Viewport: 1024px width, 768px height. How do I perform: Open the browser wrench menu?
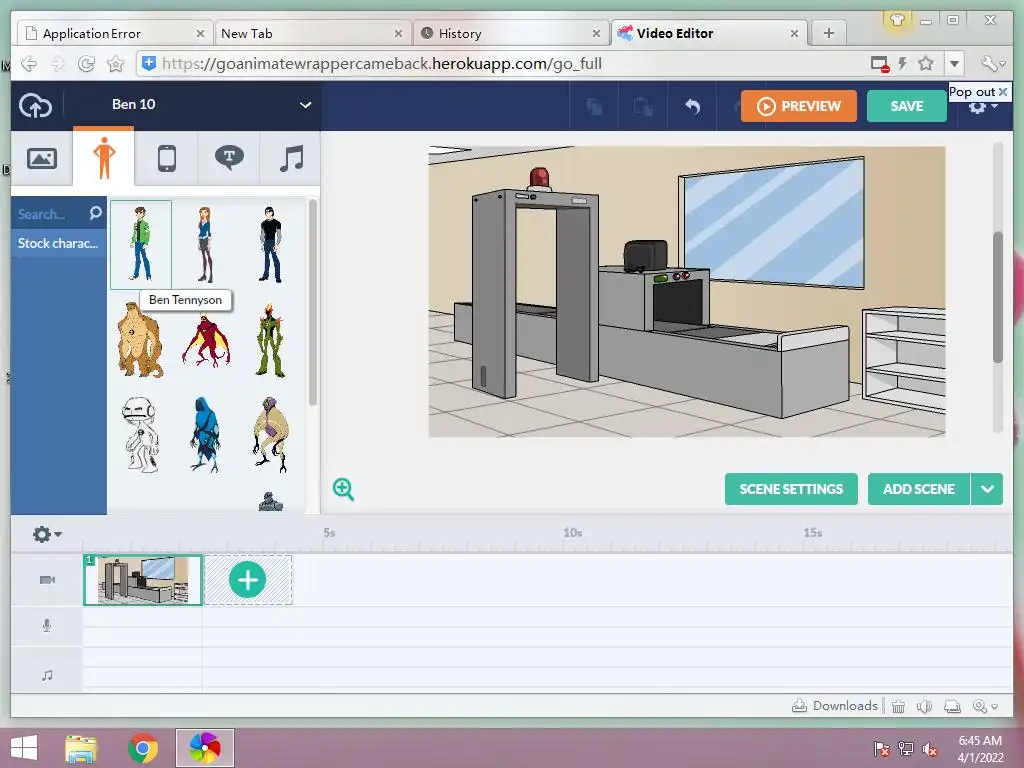coord(992,64)
